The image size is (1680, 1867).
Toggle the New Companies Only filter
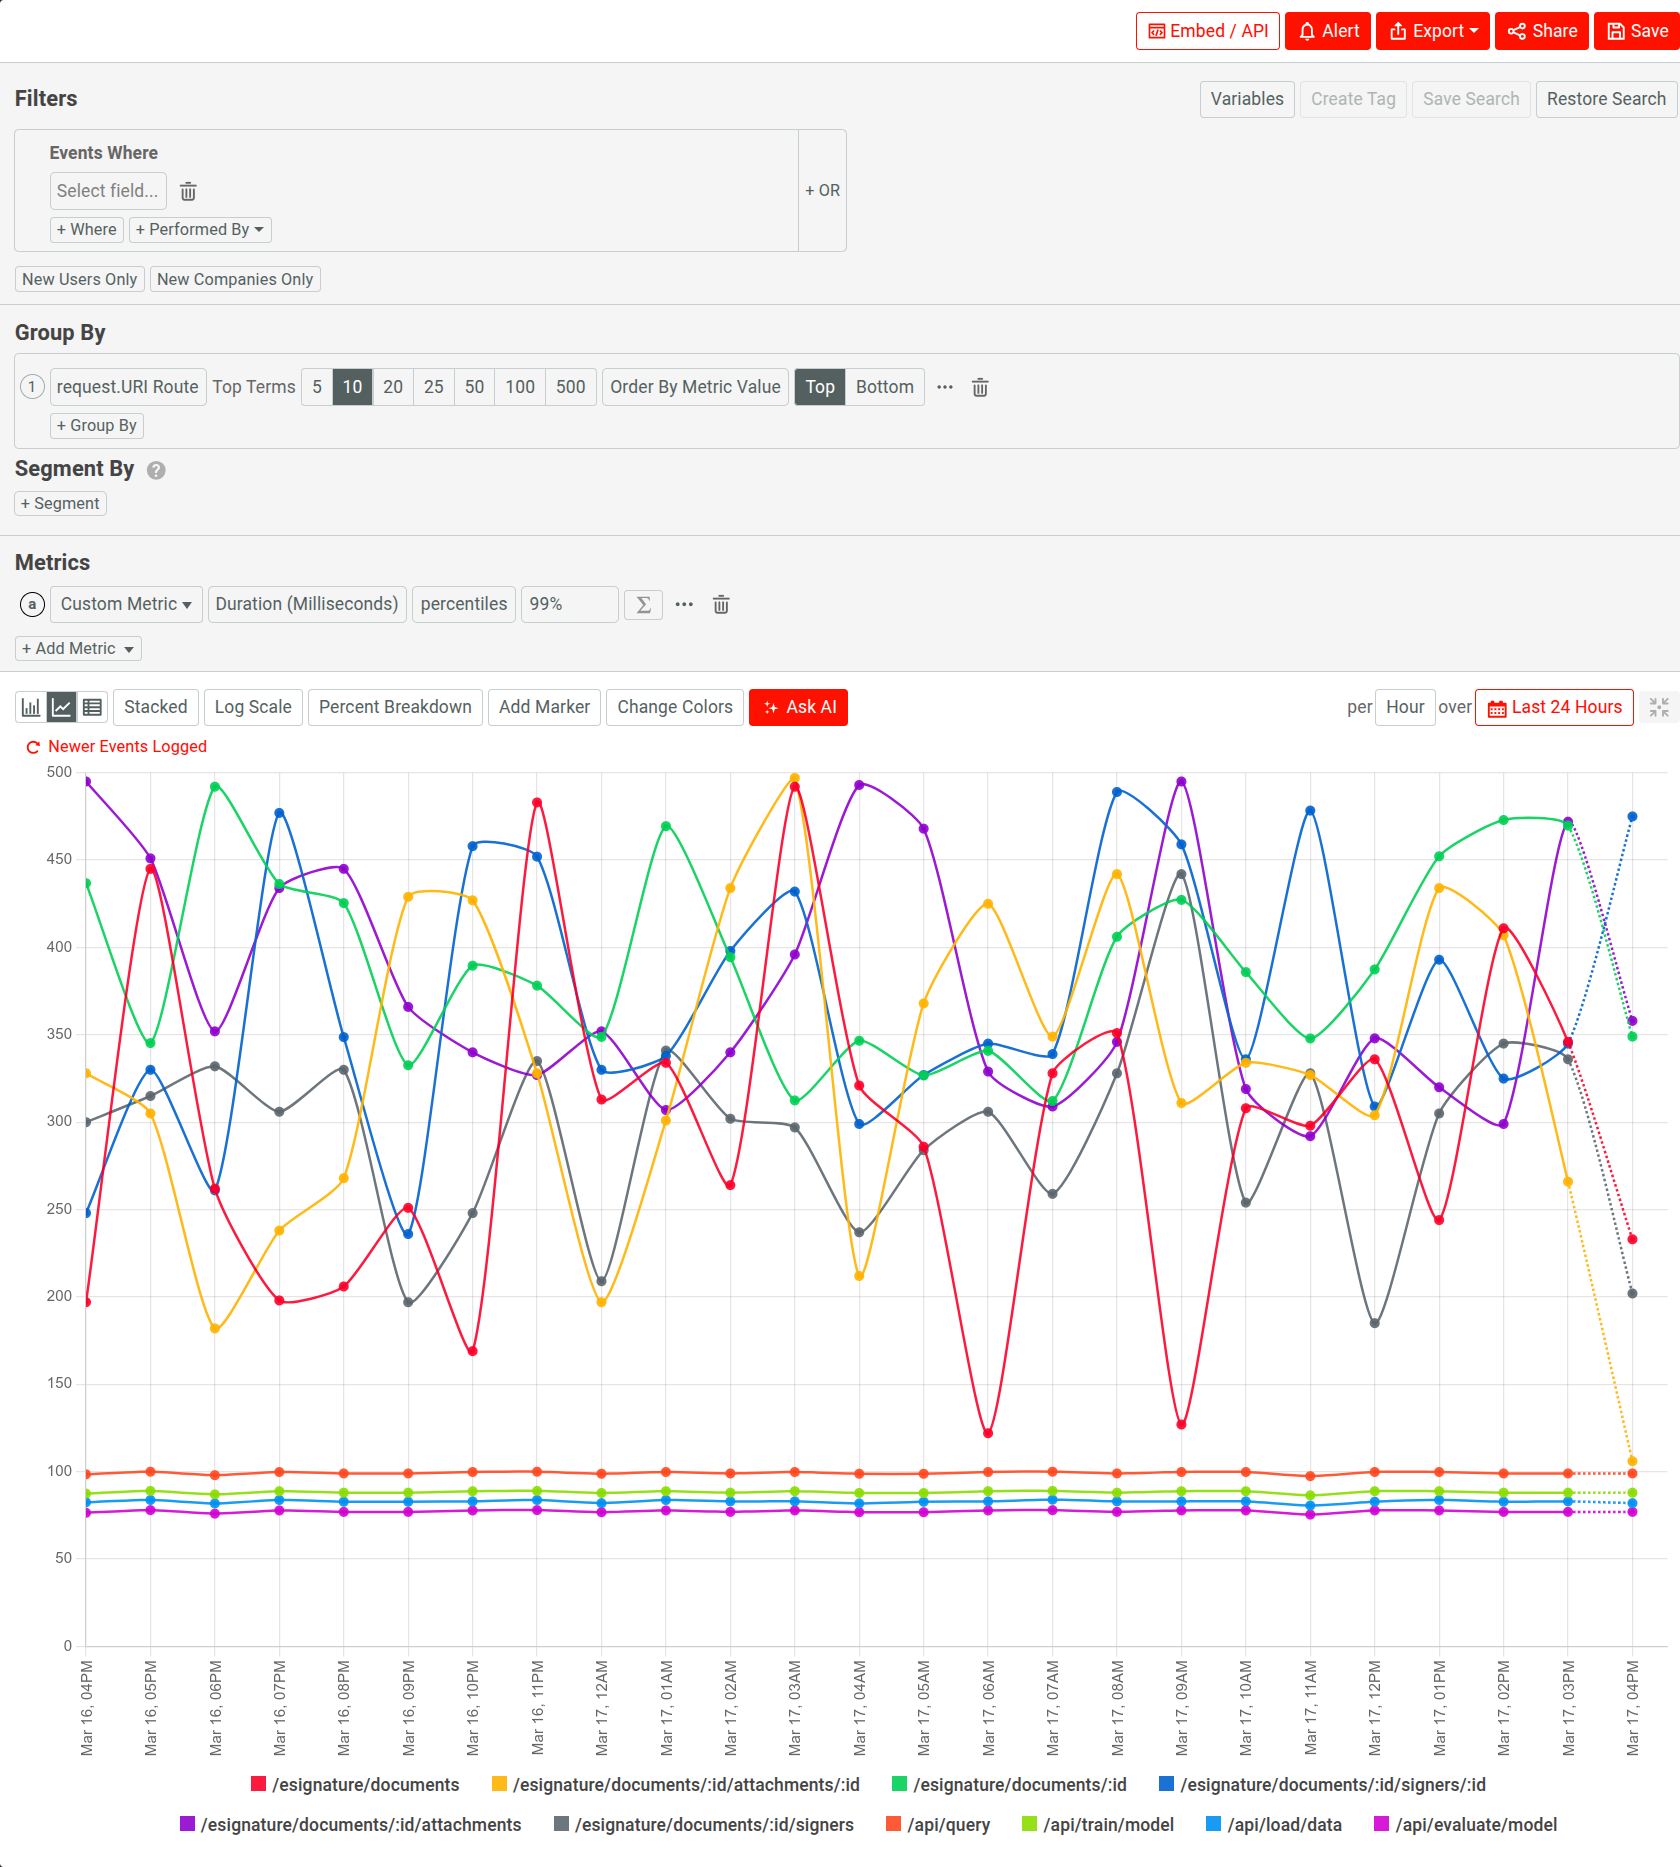[235, 279]
